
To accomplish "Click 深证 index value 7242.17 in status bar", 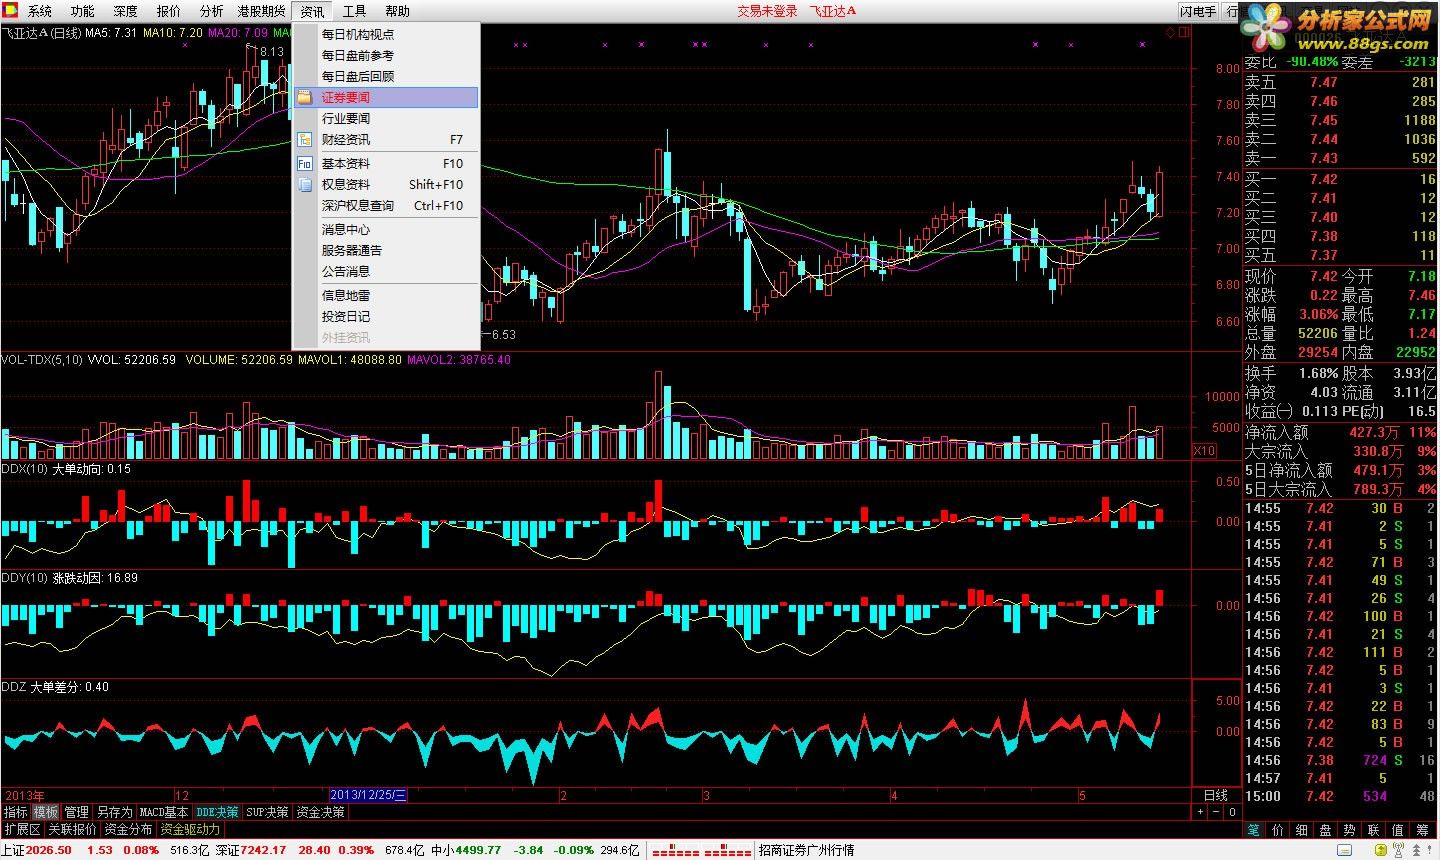I will point(263,850).
